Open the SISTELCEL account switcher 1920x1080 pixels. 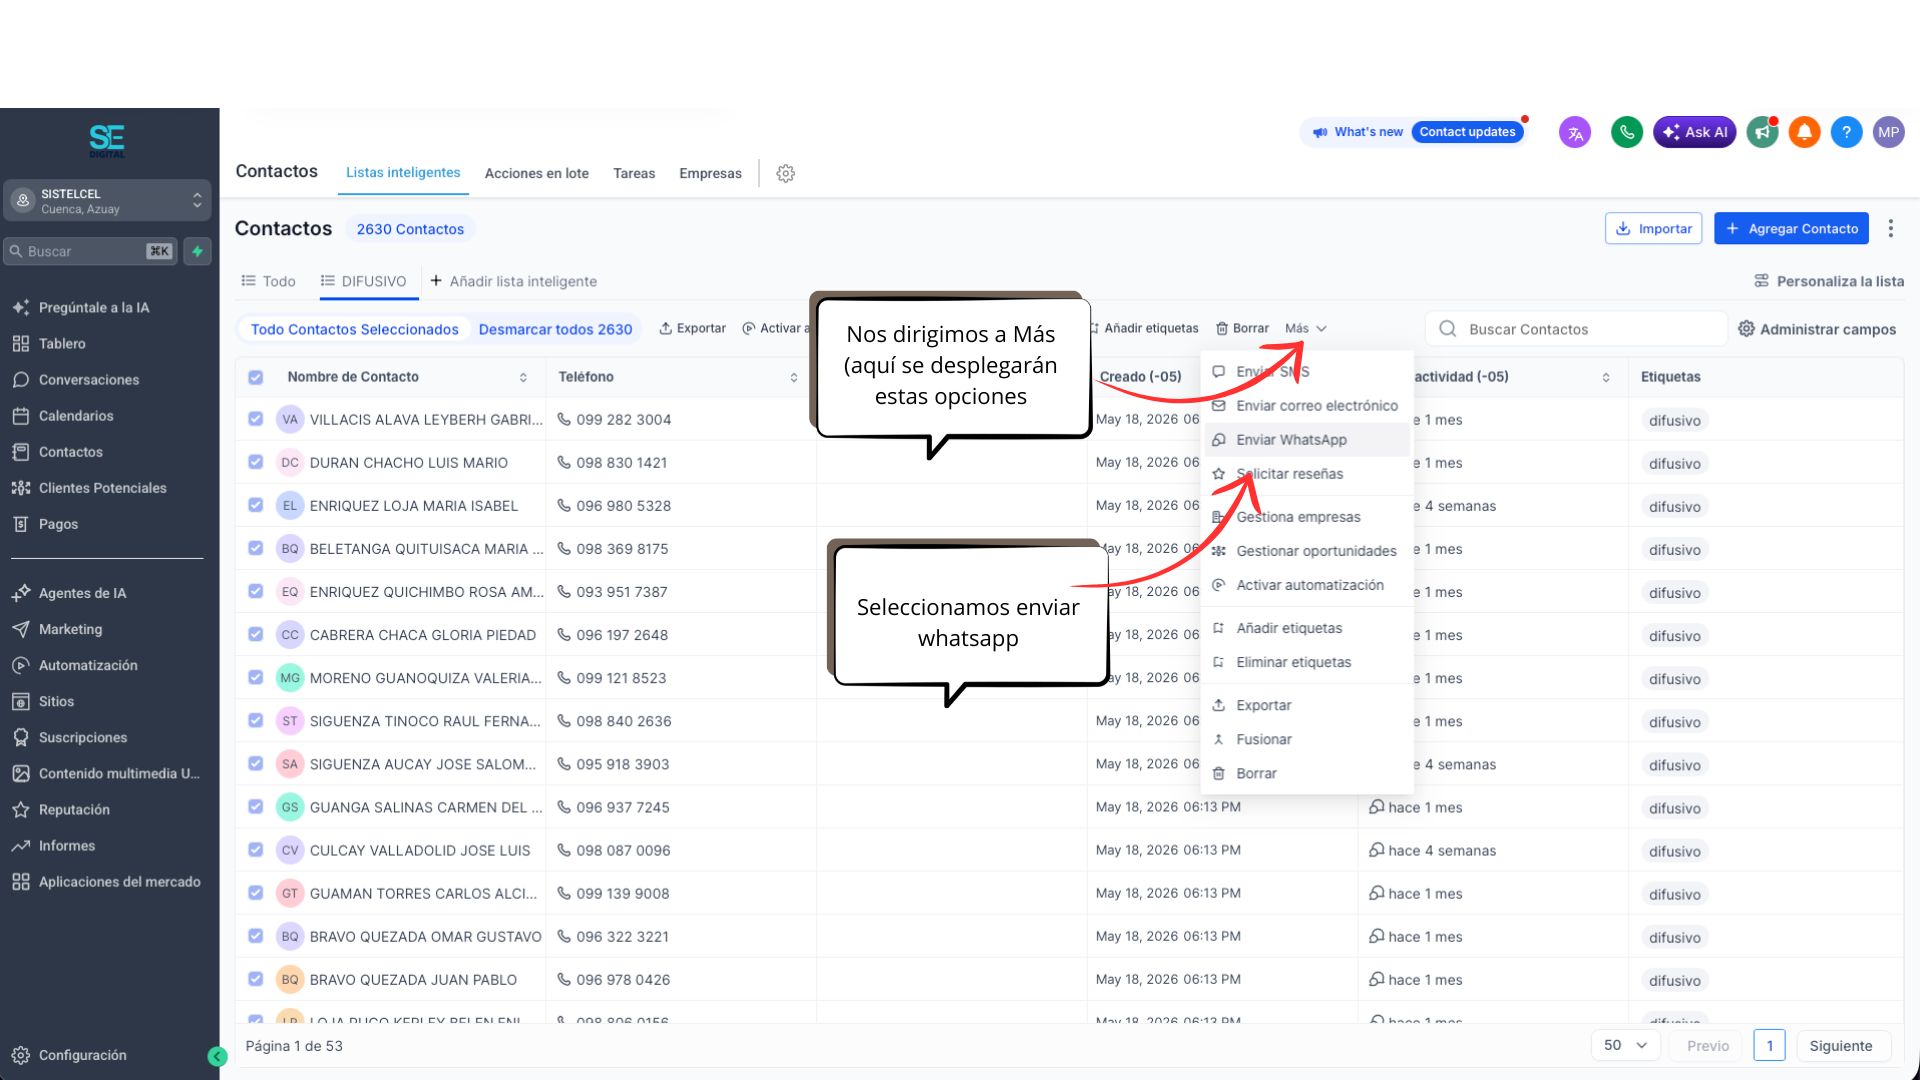pos(108,201)
